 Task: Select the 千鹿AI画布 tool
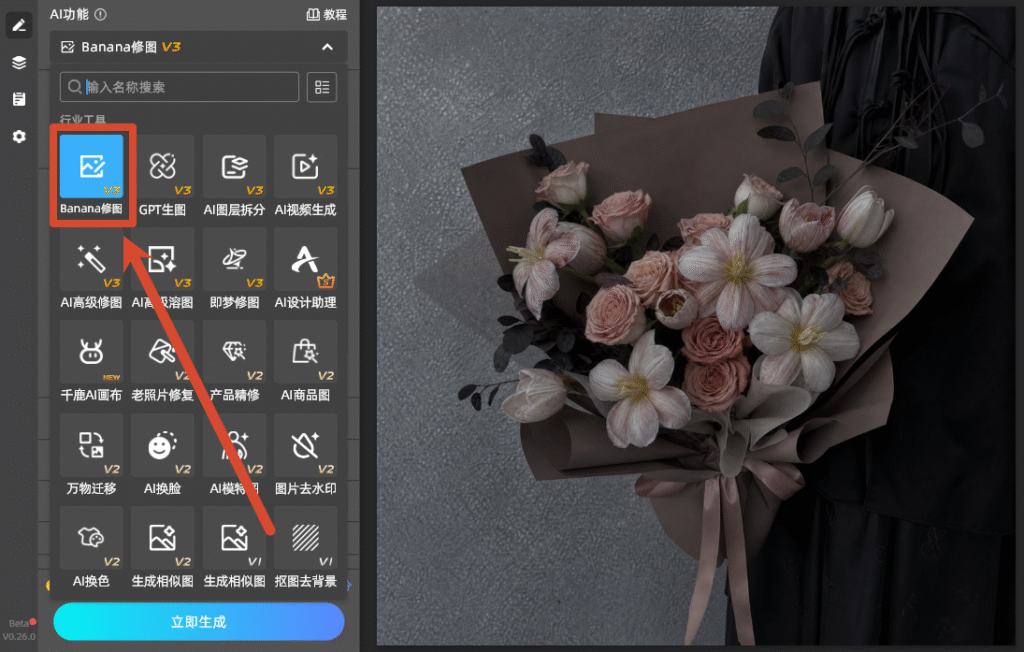coord(91,352)
